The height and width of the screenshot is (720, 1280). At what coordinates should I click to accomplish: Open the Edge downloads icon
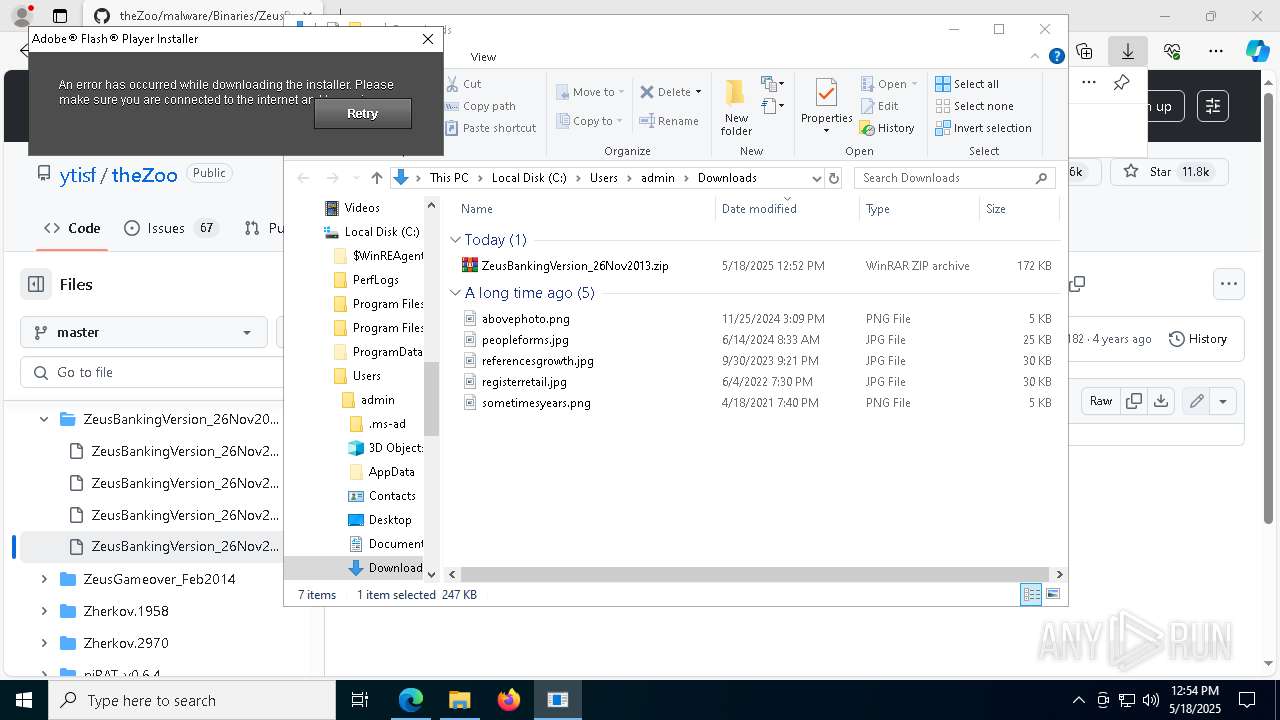1128,51
